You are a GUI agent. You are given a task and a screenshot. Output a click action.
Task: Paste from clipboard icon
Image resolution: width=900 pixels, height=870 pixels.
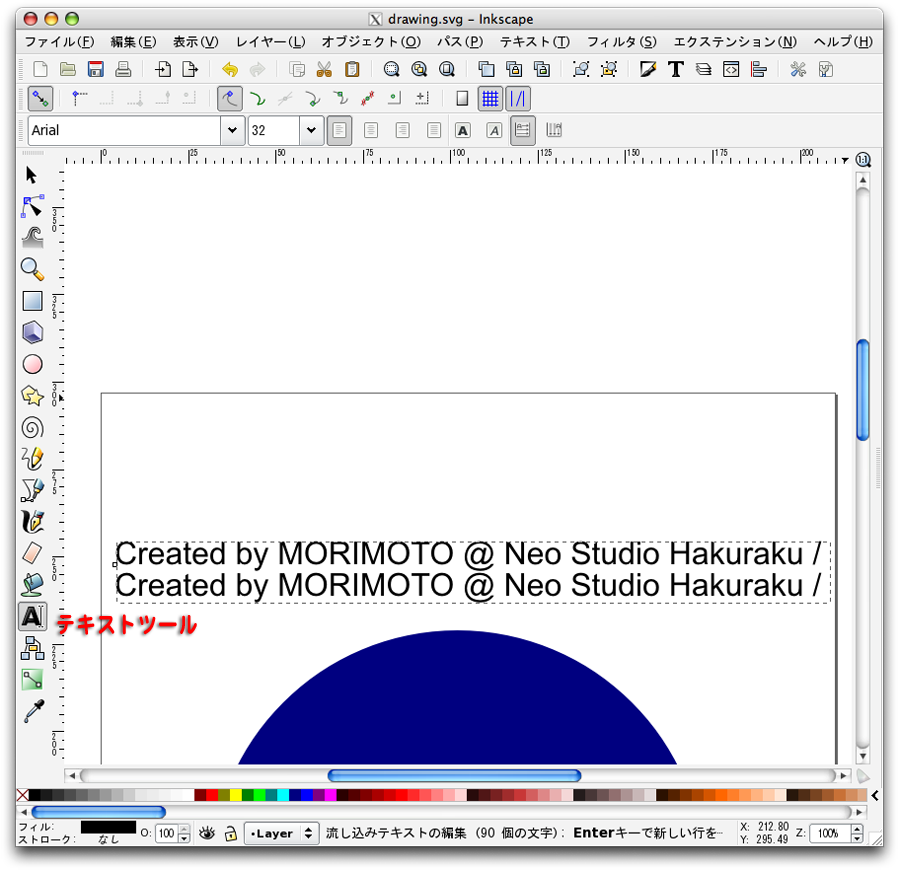[x=352, y=69]
